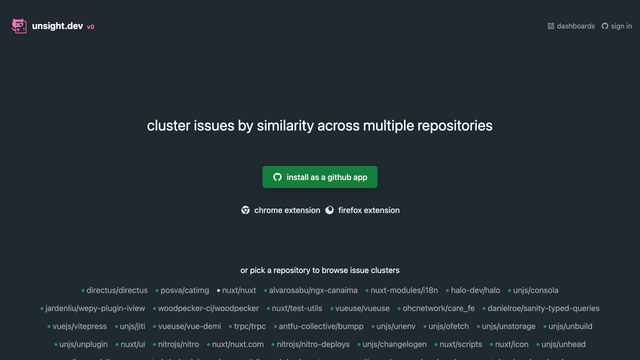Select unjs/consola repository
This screenshot has height=360, width=640.
(x=536, y=290)
